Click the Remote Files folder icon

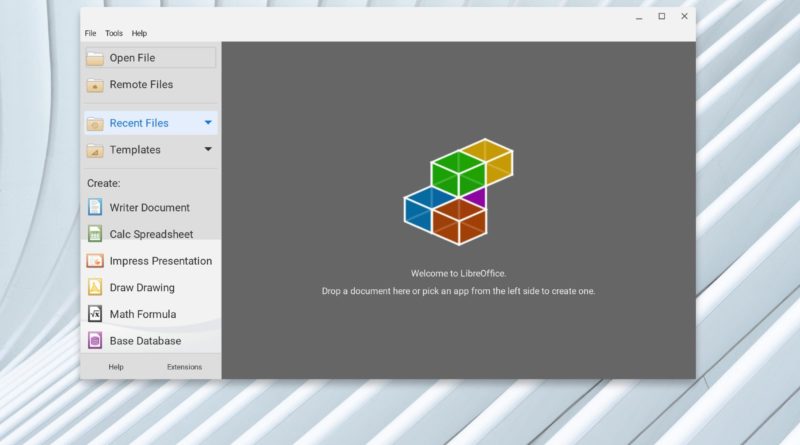(95, 85)
